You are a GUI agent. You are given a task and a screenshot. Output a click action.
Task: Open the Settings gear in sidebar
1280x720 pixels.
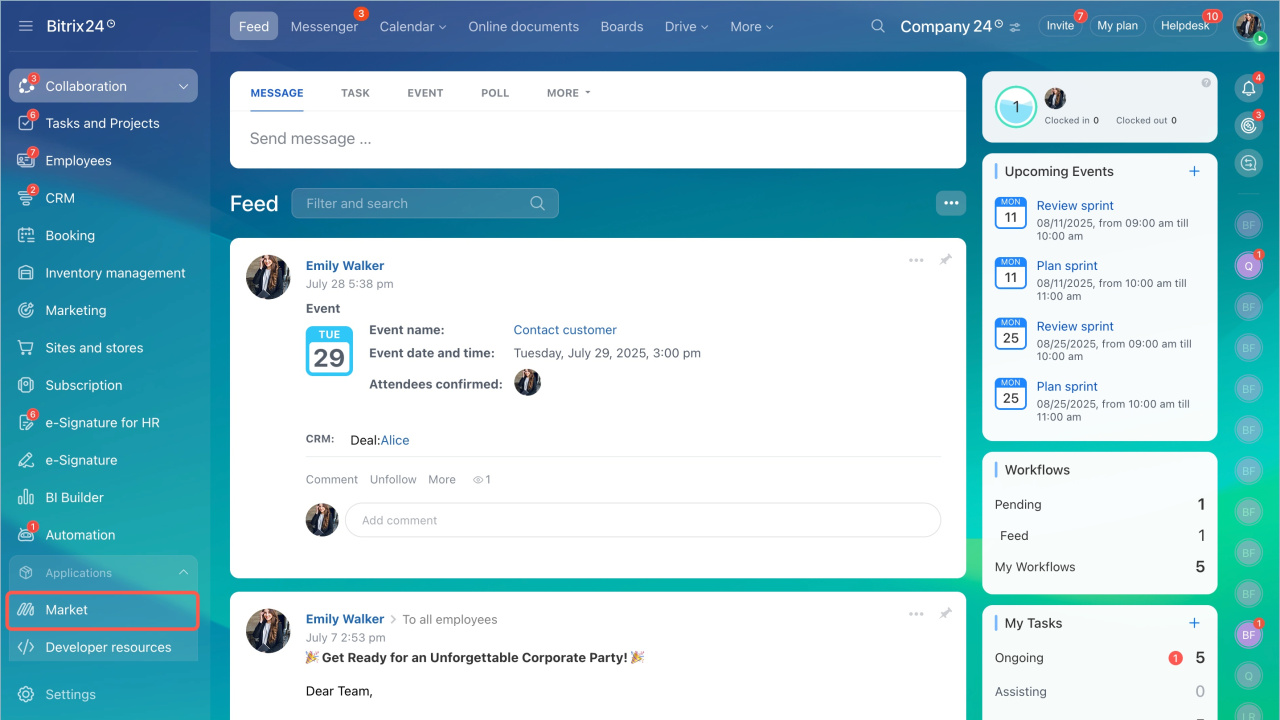(27, 694)
